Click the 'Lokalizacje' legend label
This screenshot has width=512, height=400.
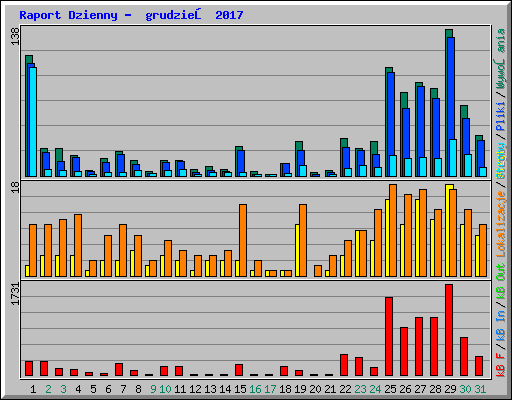click(501, 223)
